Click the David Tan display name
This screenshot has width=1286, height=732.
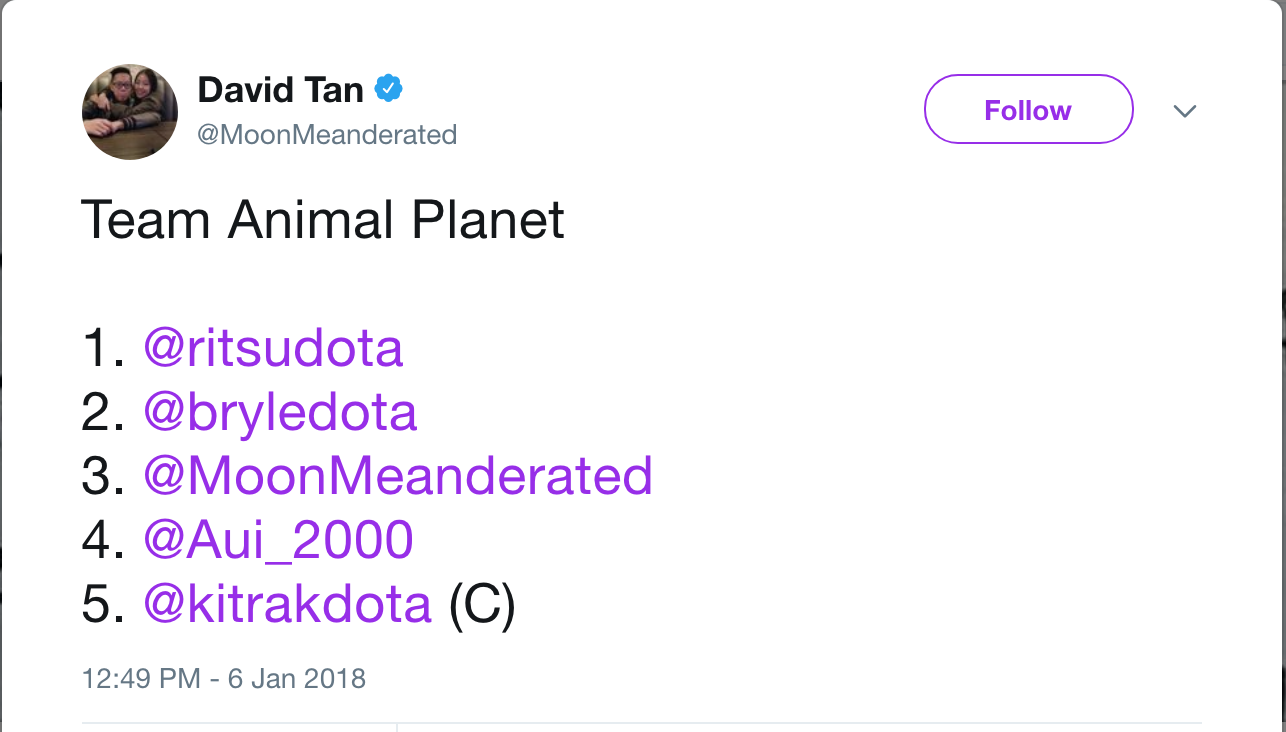[280, 90]
